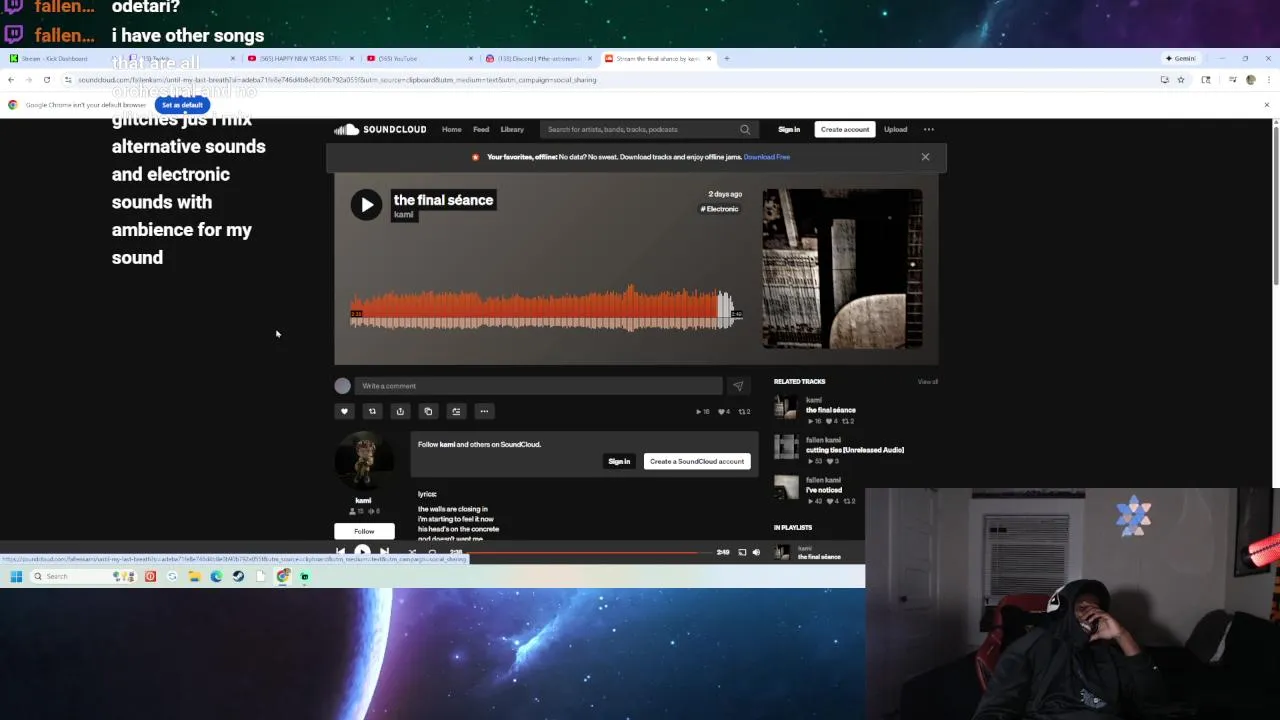
Task: Open Gemini in the Chrome toolbar
Action: pyautogui.click(x=1181, y=58)
